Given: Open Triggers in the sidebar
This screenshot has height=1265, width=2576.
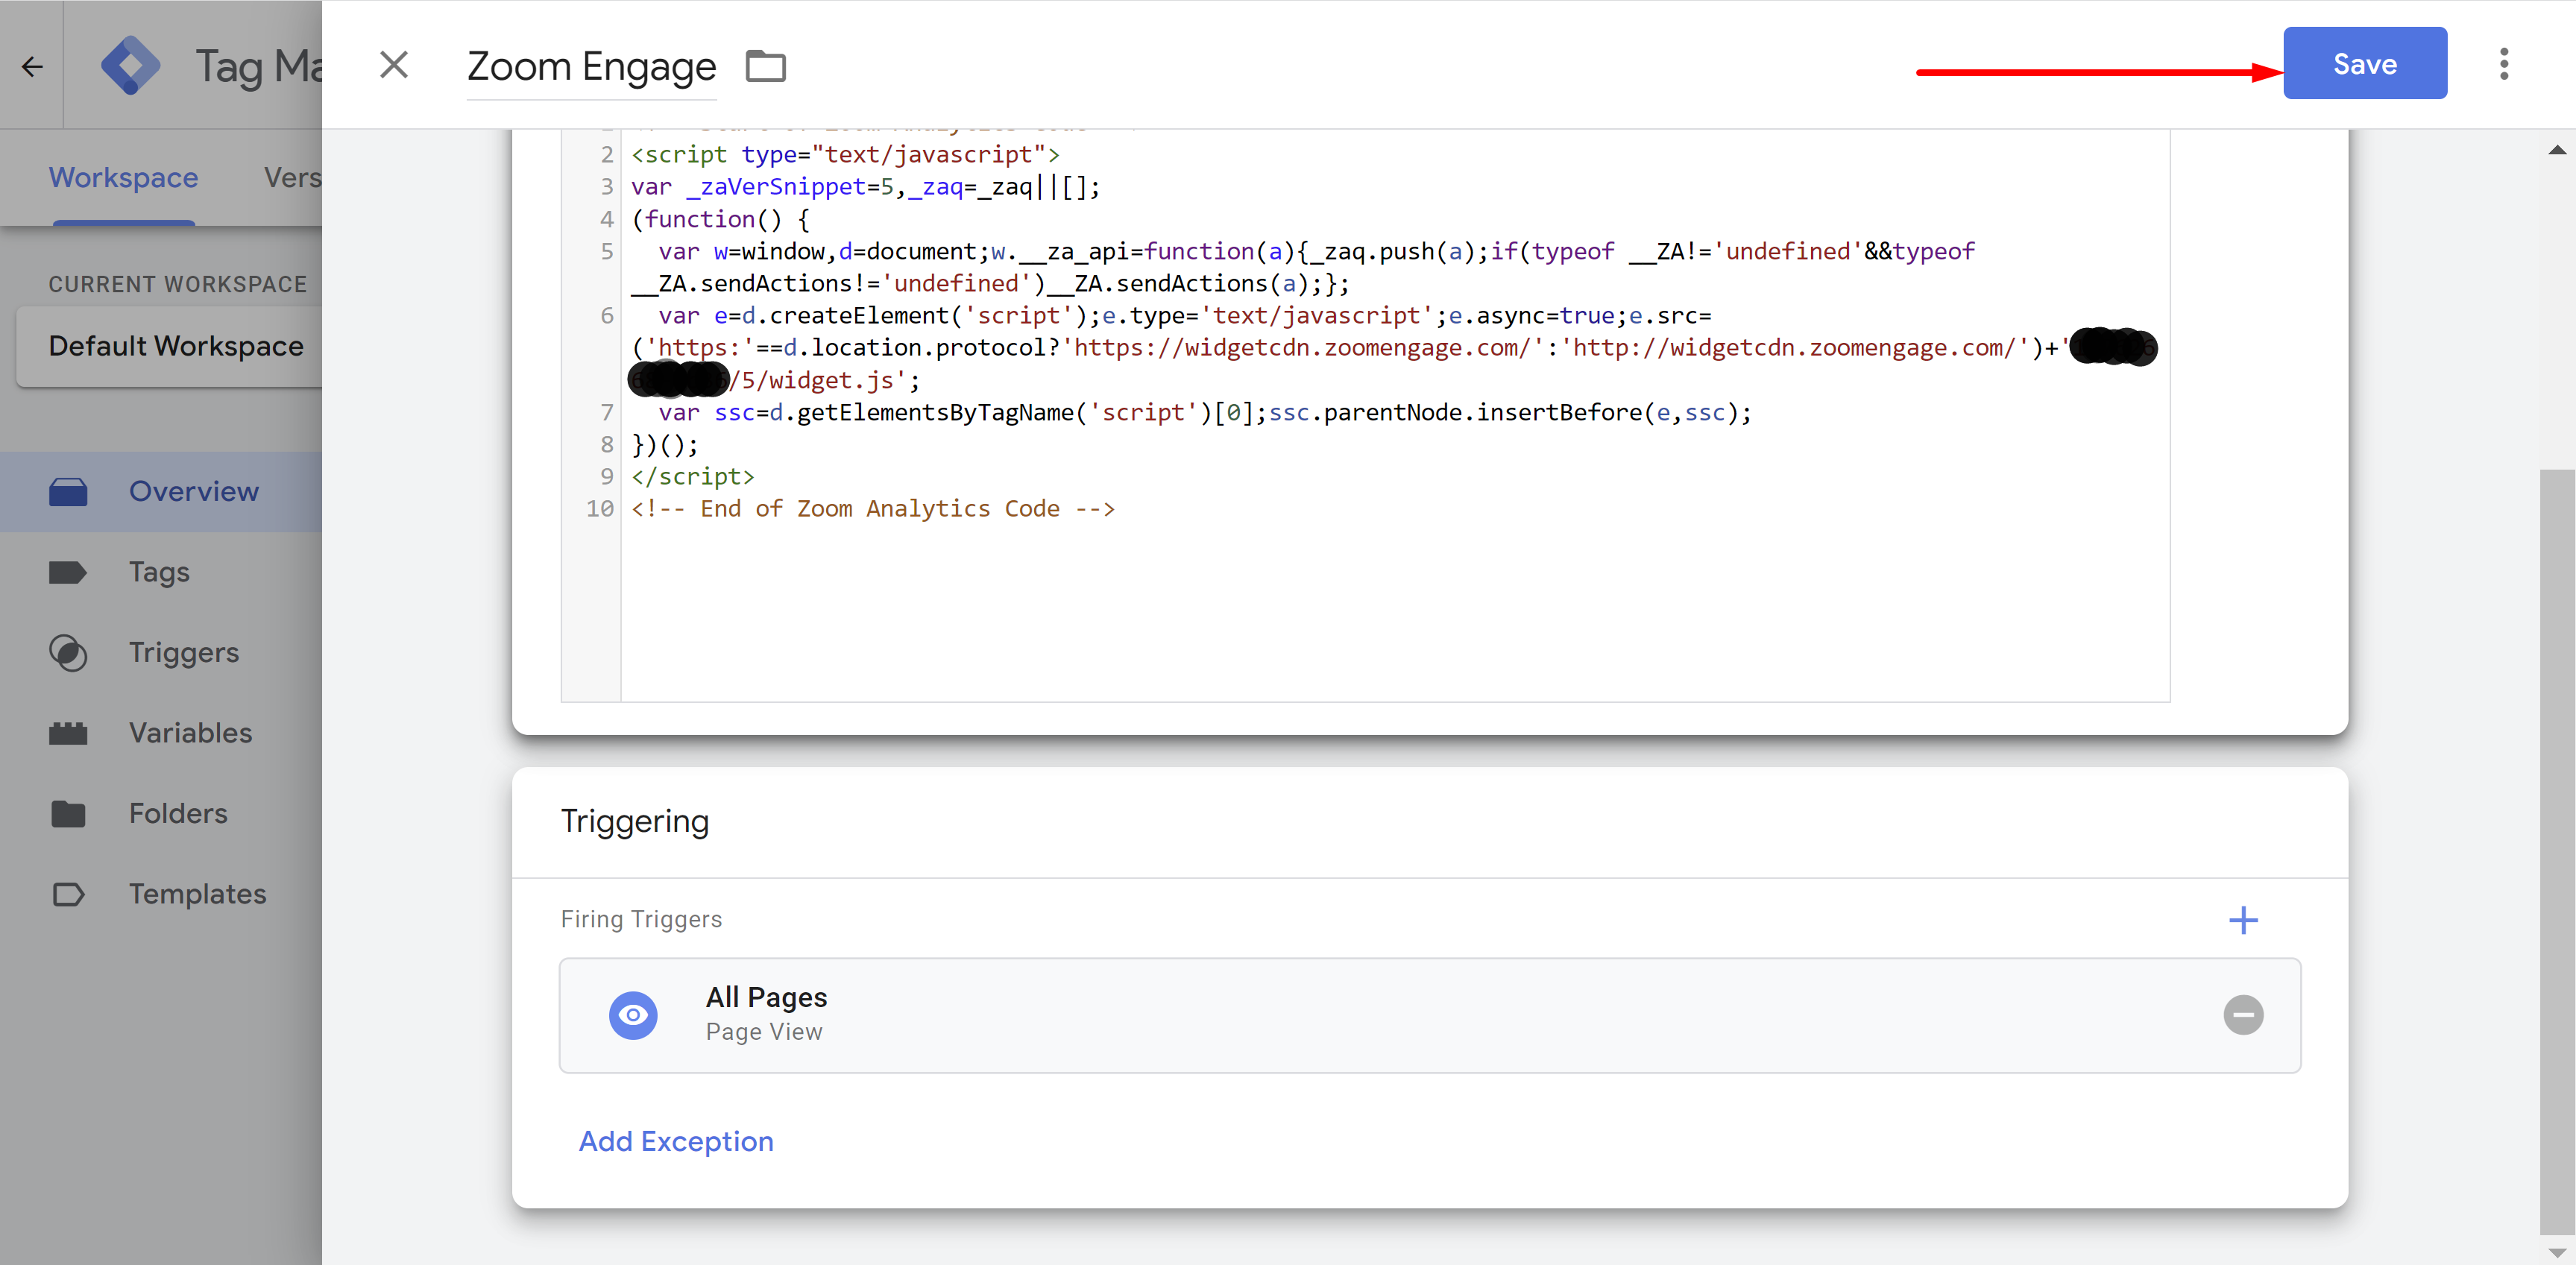Looking at the screenshot, I should pos(161,652).
